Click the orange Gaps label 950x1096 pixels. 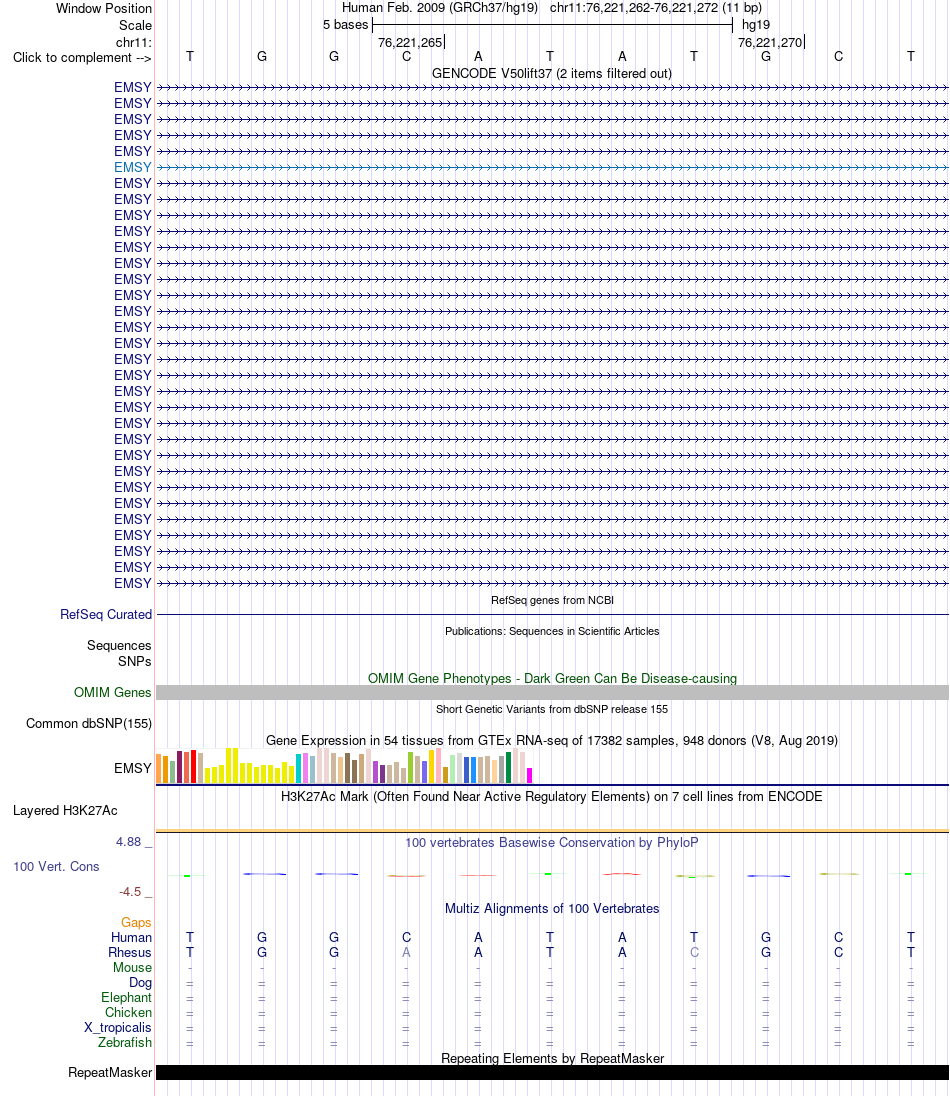(x=136, y=923)
